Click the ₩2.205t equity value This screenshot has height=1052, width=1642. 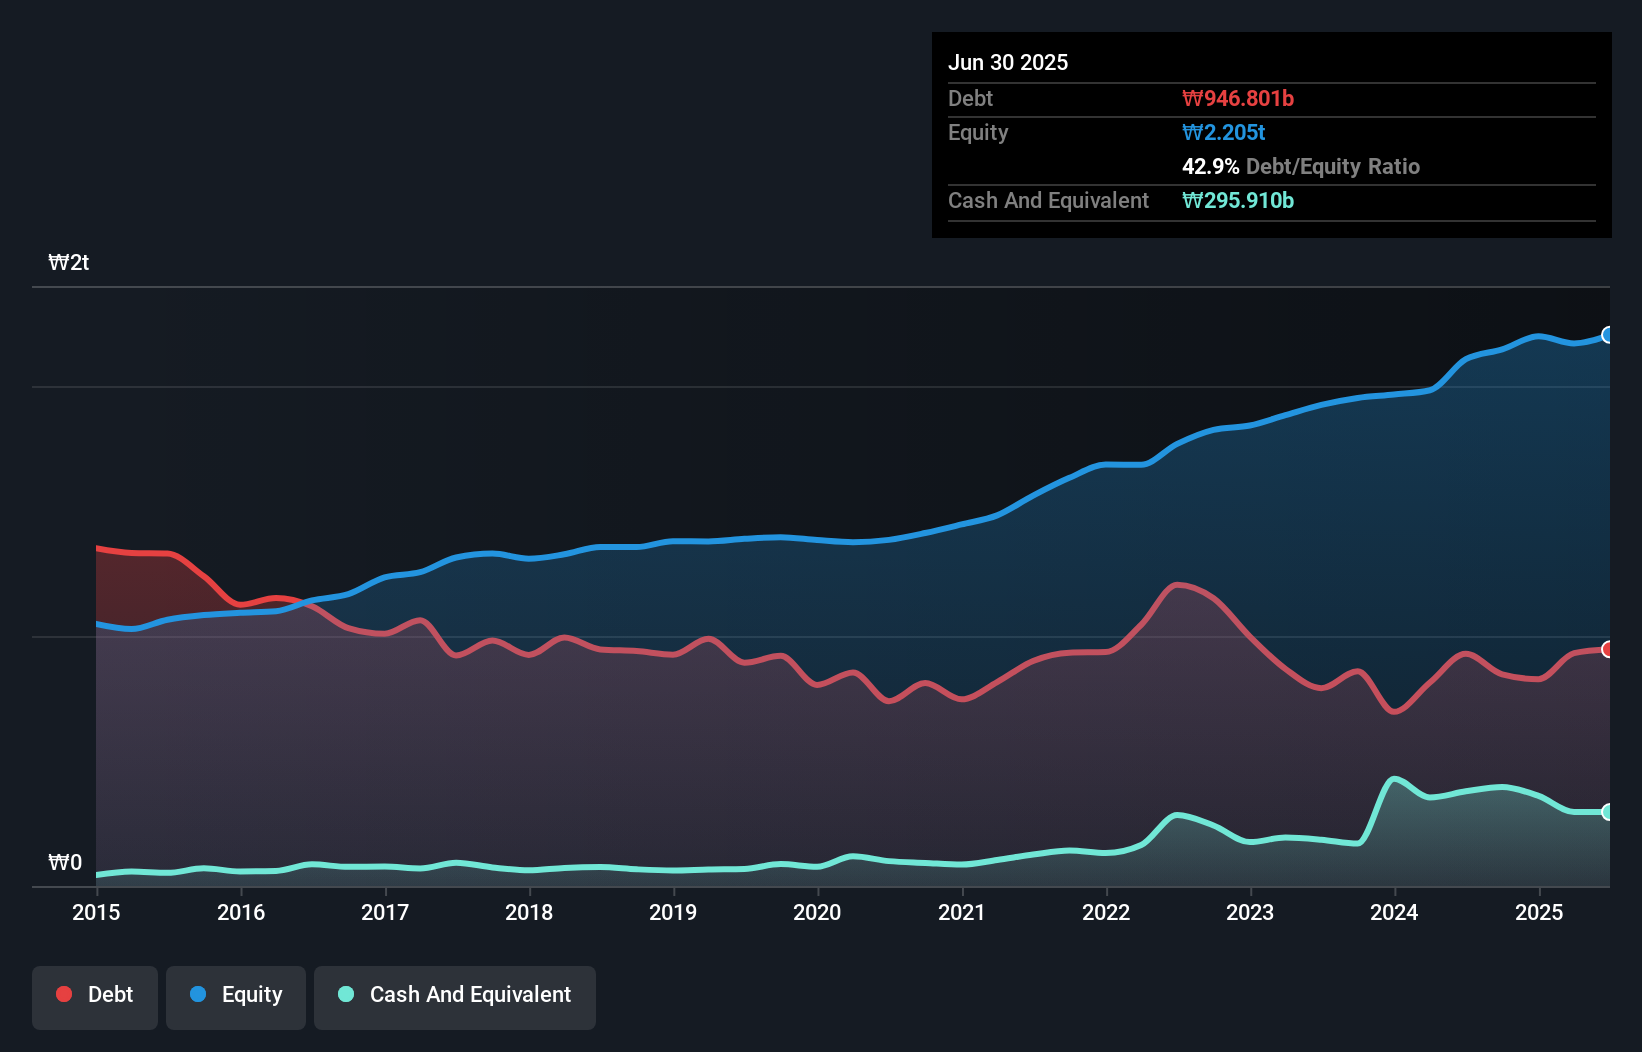1224,133
